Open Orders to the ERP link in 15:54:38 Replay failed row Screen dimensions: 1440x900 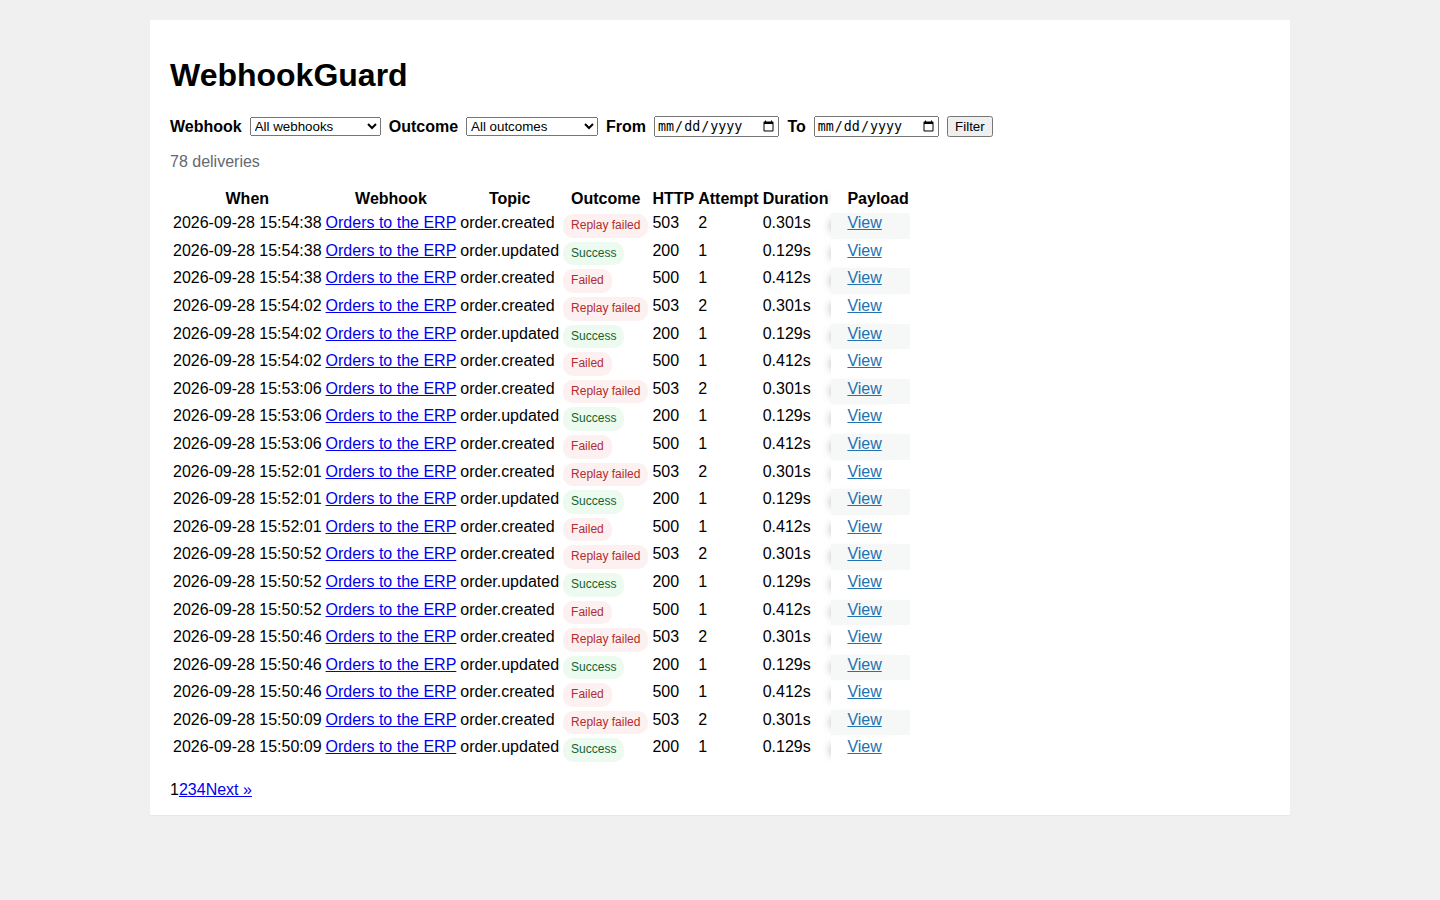[x=390, y=222]
